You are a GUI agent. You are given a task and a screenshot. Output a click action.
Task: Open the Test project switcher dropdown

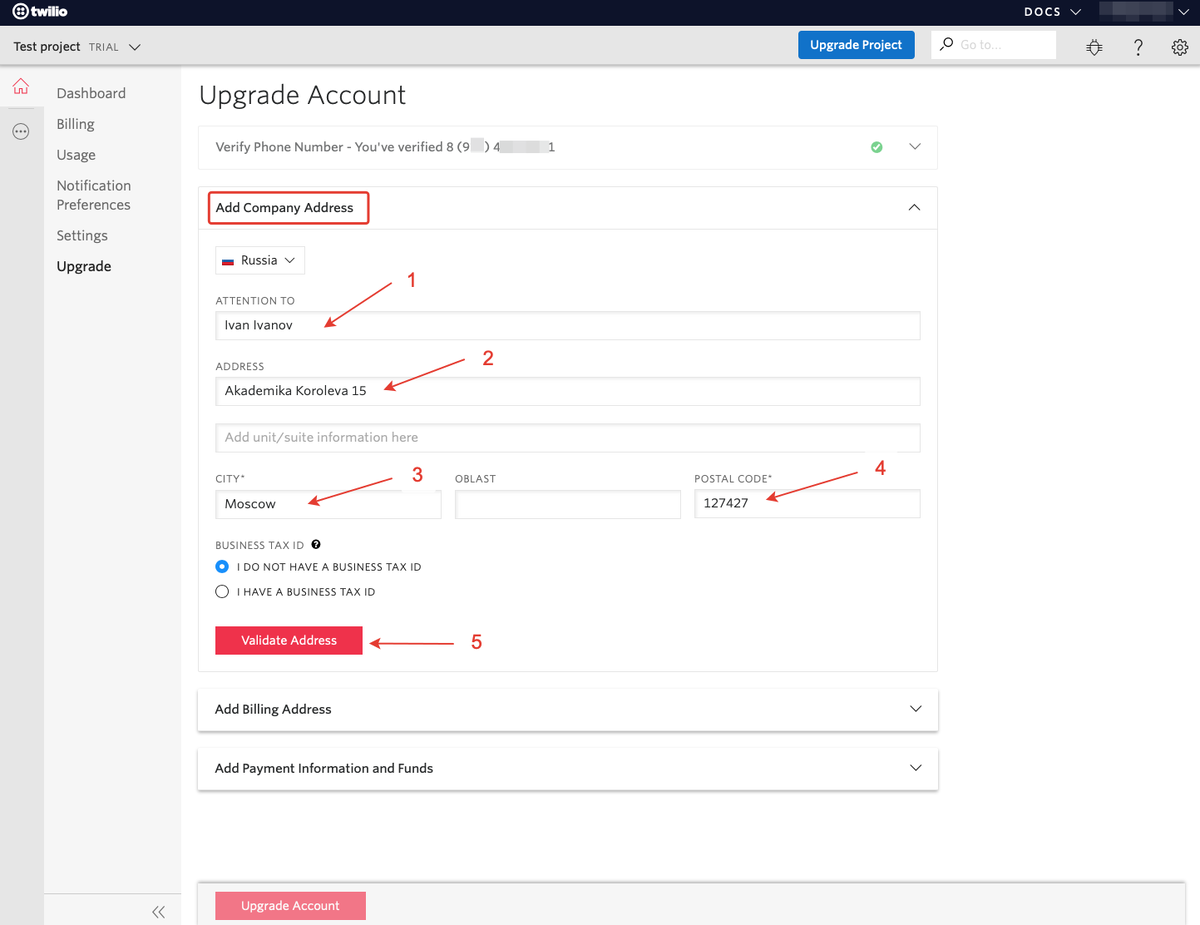coord(77,46)
